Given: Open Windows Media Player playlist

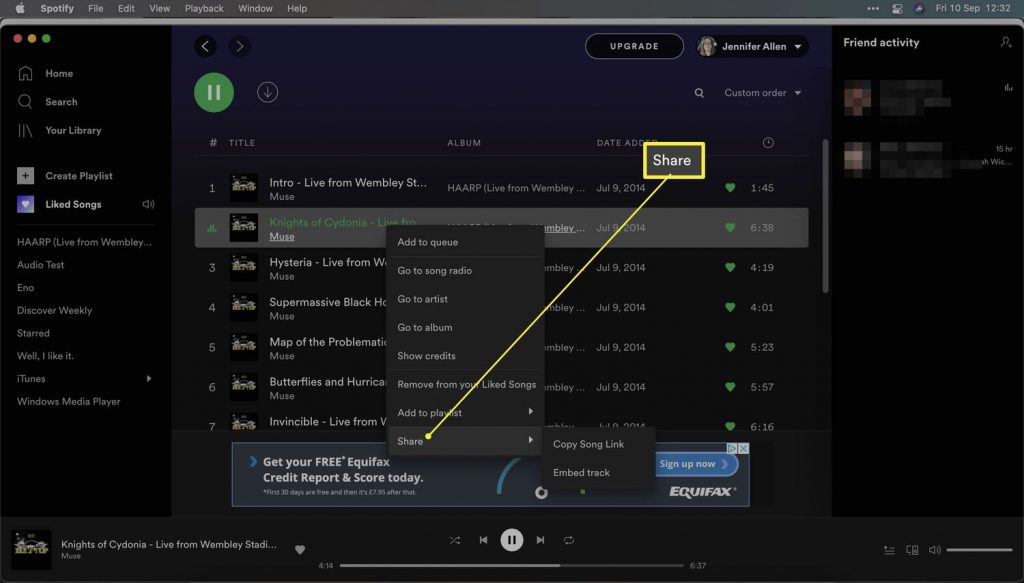Looking at the screenshot, I should 69,402.
